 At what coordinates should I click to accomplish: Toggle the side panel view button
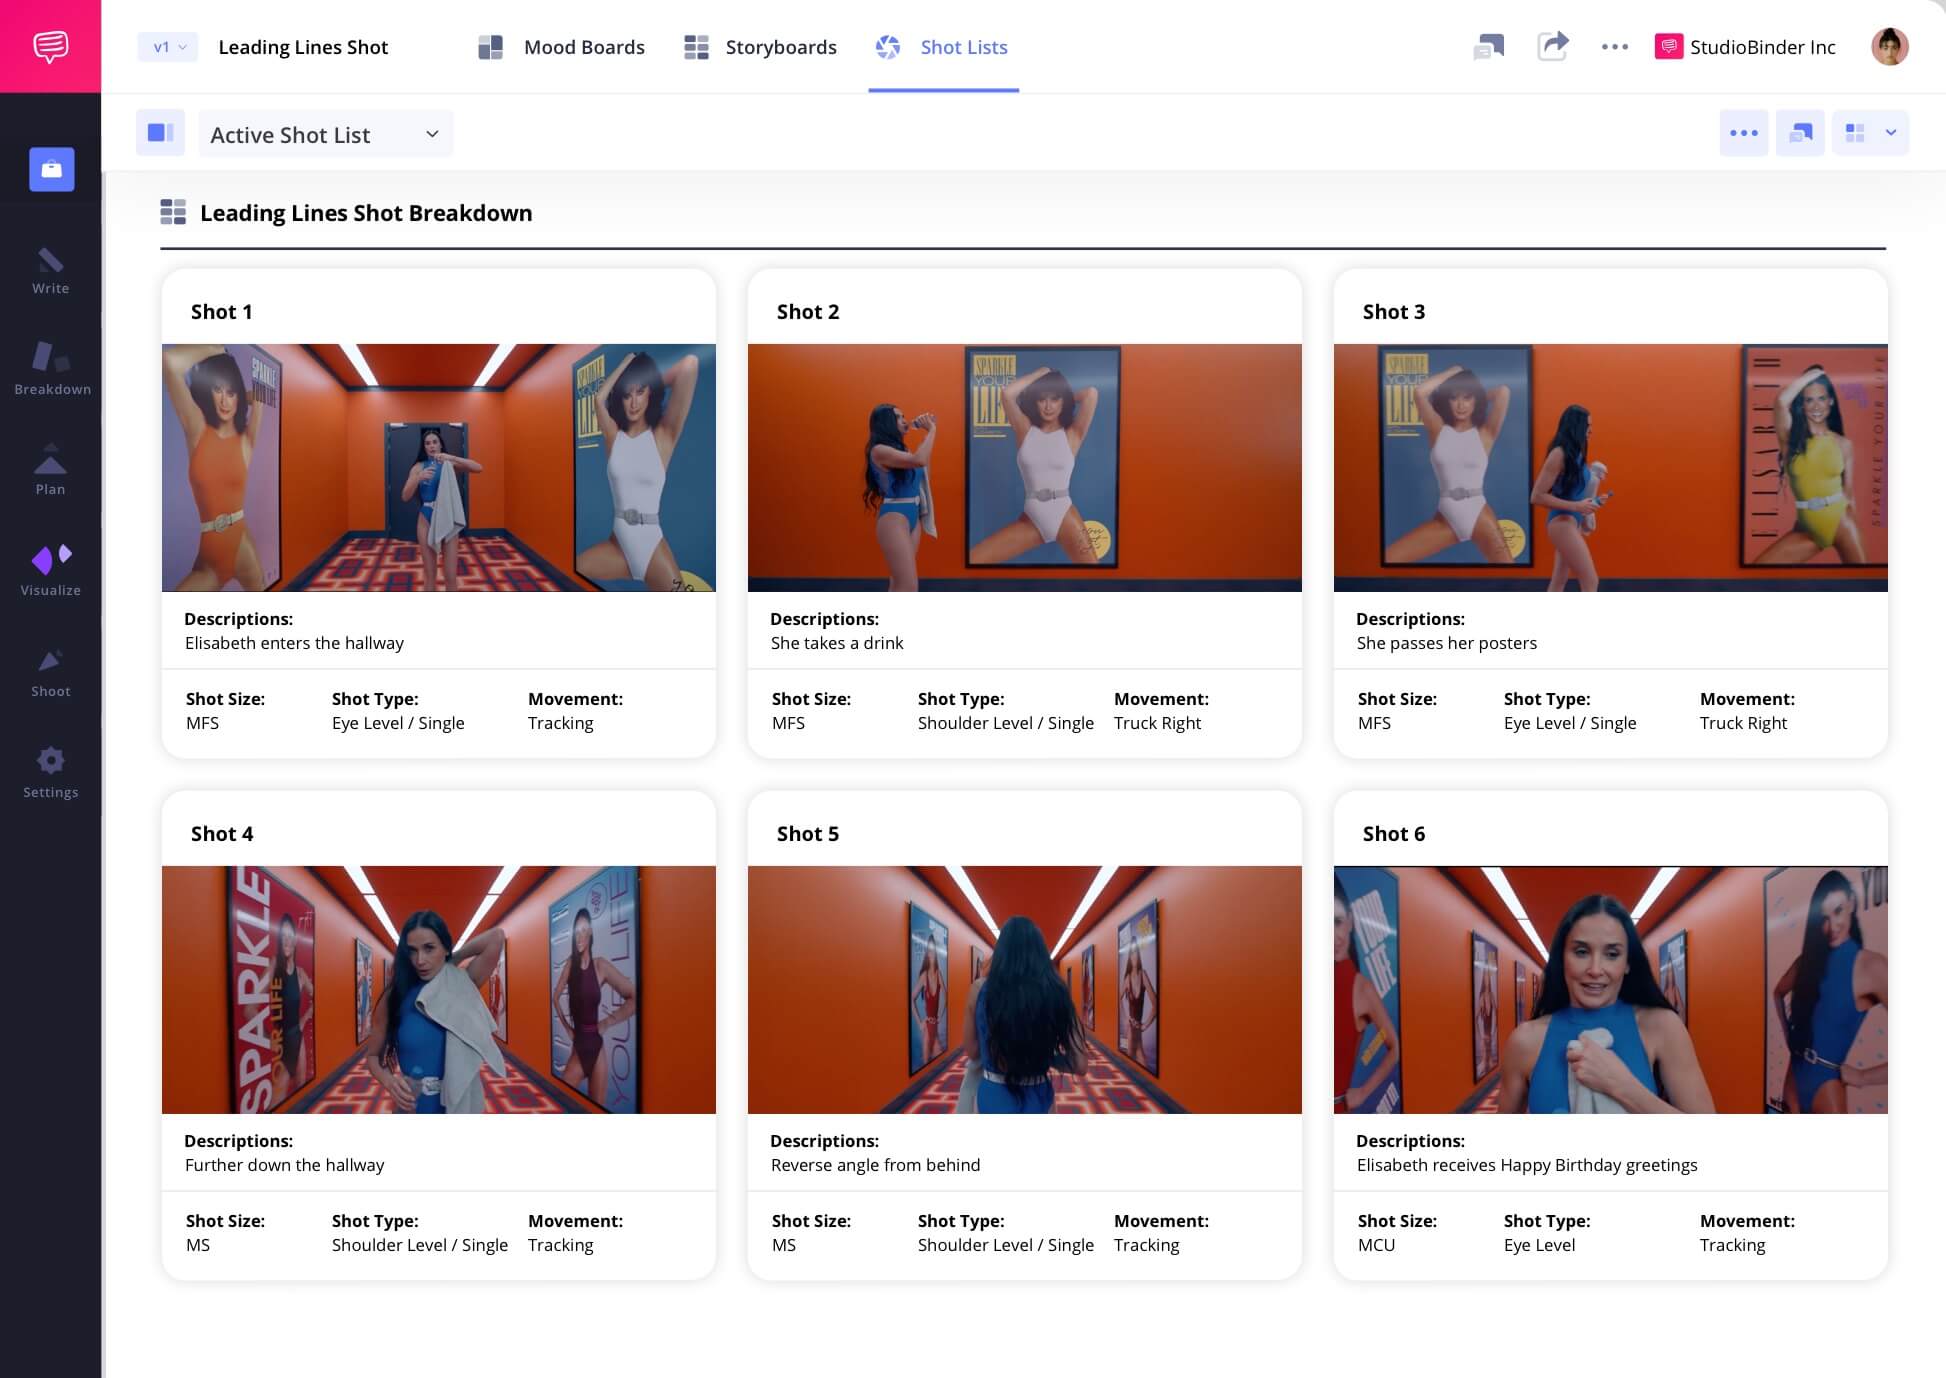[x=160, y=133]
